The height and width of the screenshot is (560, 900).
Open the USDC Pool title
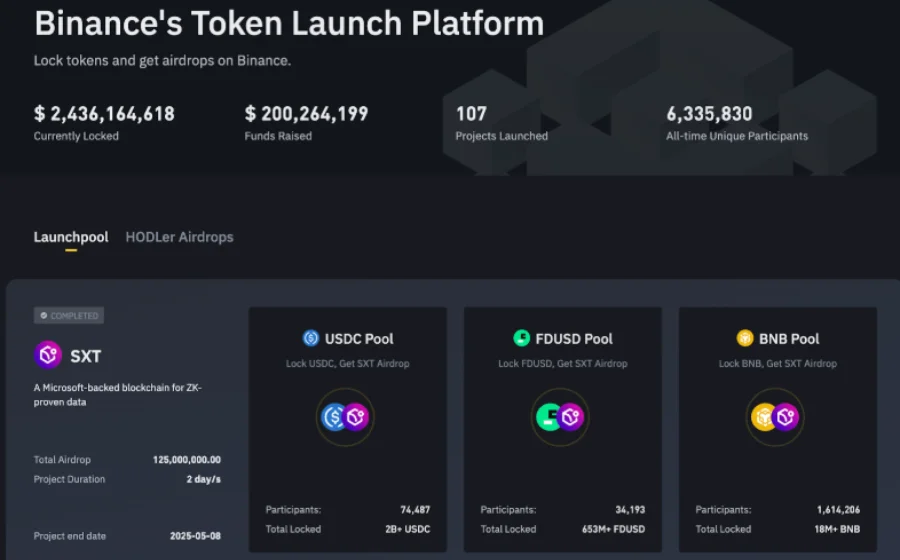pos(359,339)
